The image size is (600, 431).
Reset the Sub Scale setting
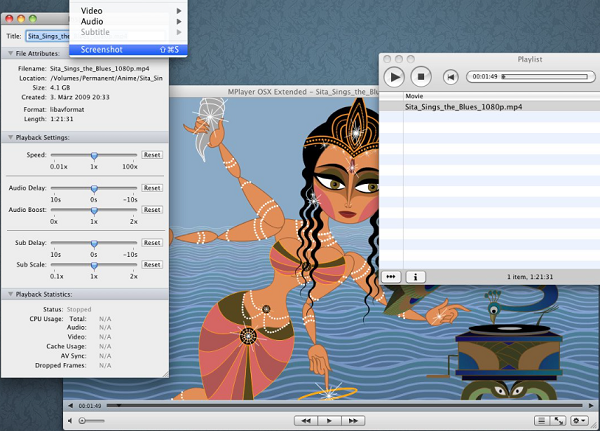(x=152, y=264)
